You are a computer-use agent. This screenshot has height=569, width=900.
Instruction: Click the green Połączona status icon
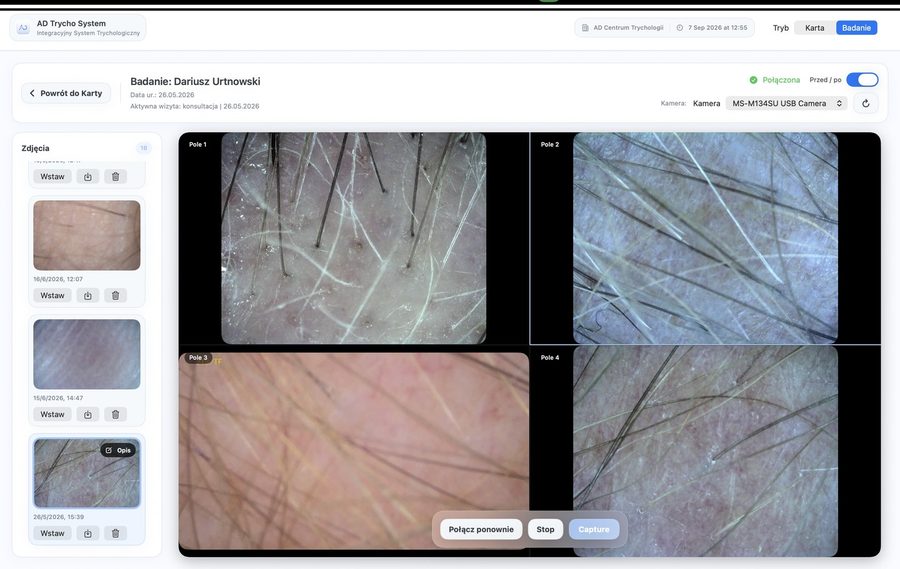coord(753,80)
